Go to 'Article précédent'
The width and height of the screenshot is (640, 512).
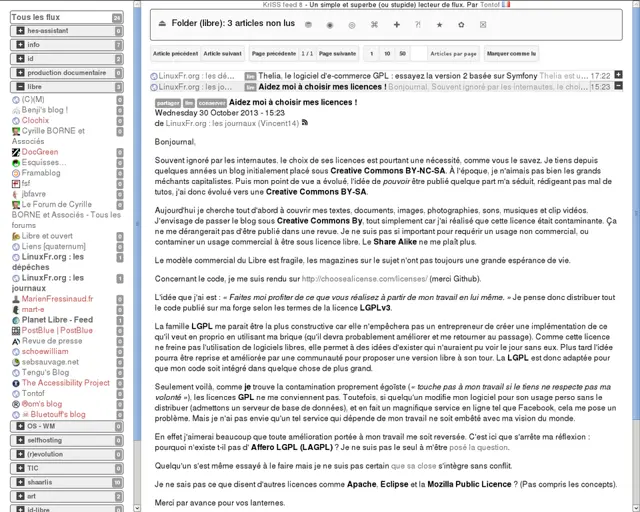point(176,53)
